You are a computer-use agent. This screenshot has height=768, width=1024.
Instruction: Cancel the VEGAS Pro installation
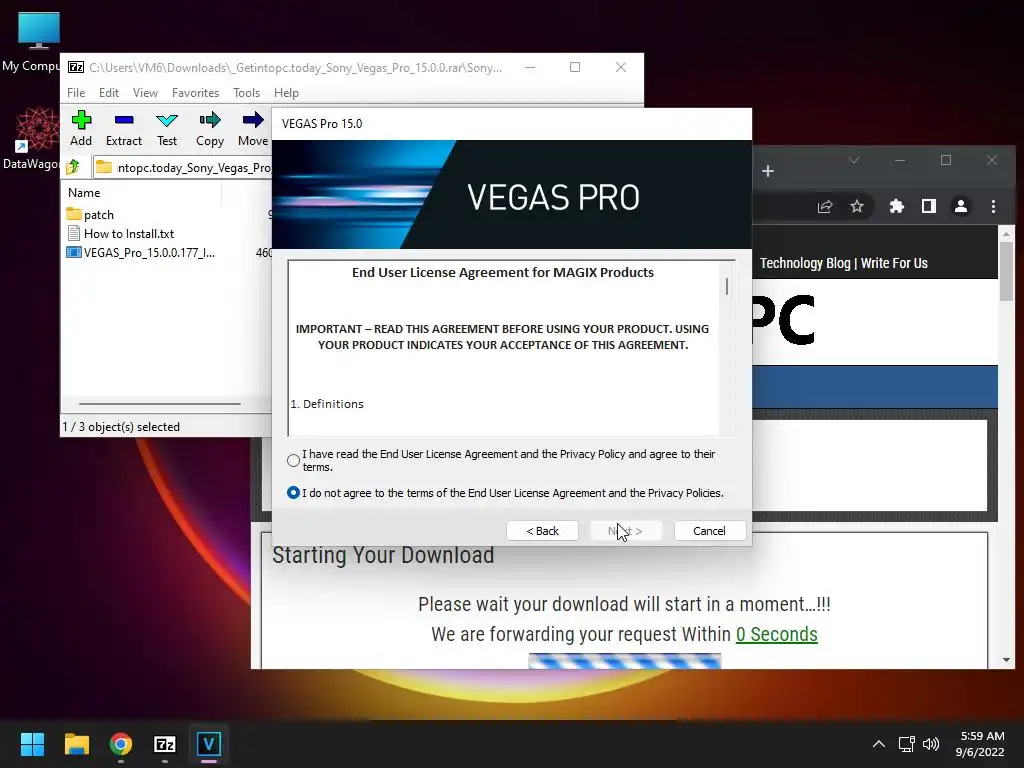pyautogui.click(x=709, y=531)
